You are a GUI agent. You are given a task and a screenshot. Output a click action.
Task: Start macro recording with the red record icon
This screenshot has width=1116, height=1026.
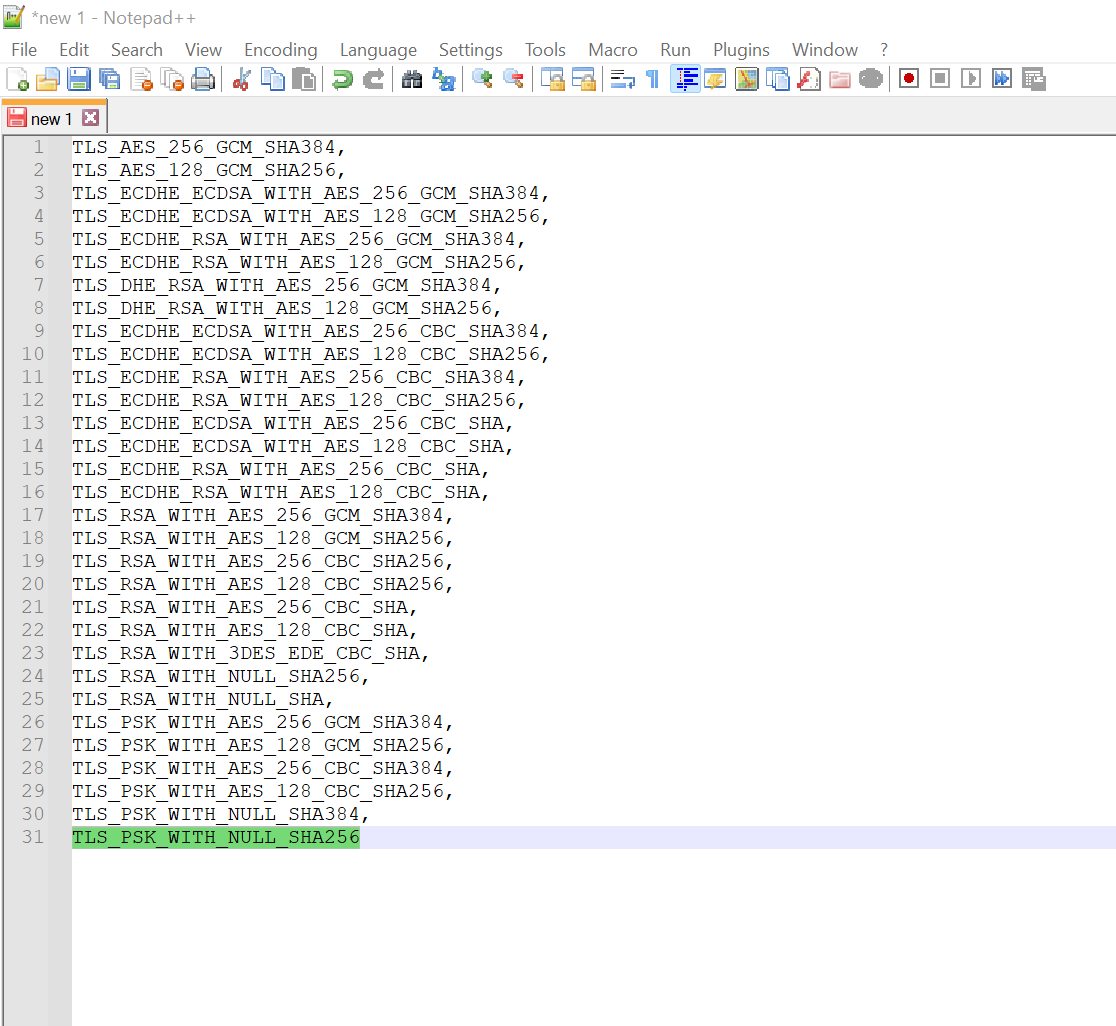coord(908,78)
